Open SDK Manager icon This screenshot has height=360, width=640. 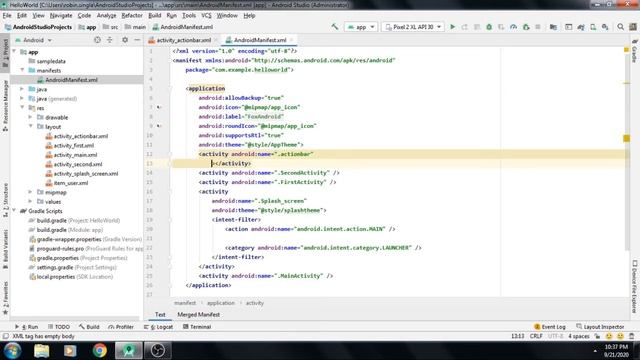pyautogui.click(x=605, y=27)
